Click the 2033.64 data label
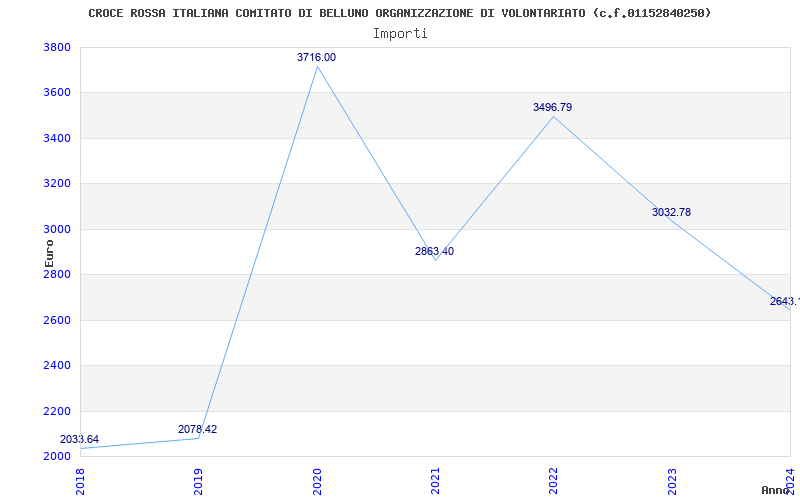Screen dimensions: 800x500 (x=80, y=439)
